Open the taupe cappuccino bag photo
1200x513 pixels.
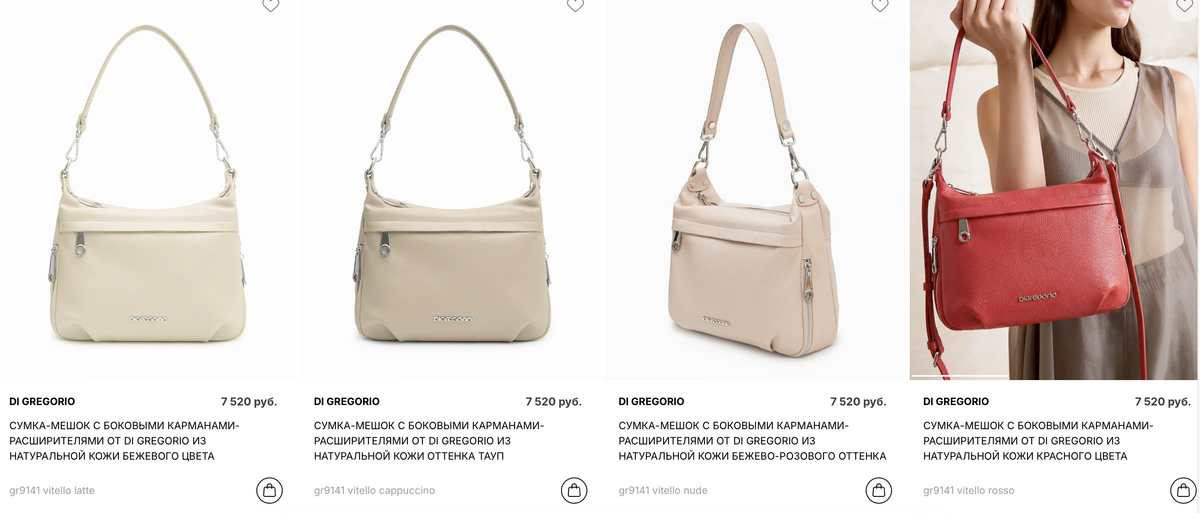coord(452,190)
